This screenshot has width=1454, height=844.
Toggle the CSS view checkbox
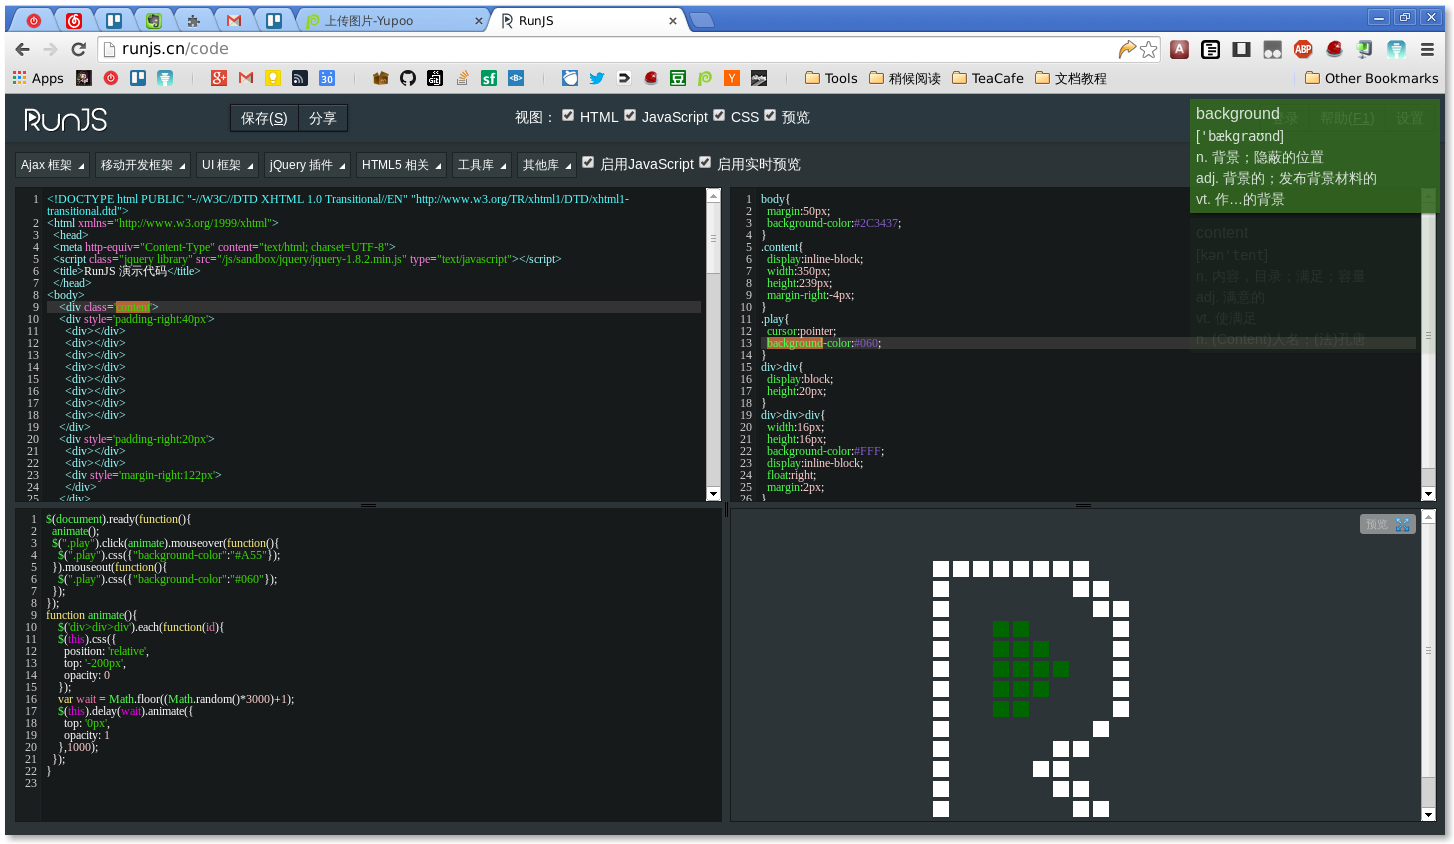[x=719, y=115]
